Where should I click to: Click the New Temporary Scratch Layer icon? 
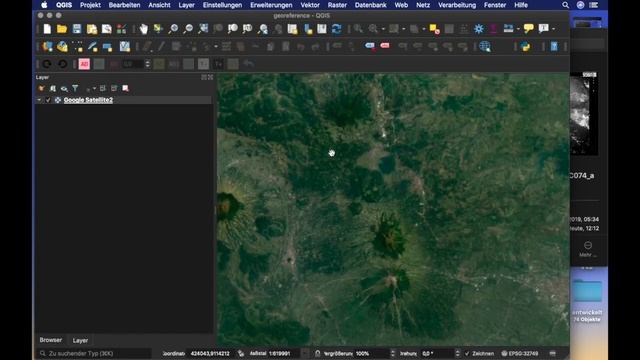pyautogui.click(x=108, y=47)
